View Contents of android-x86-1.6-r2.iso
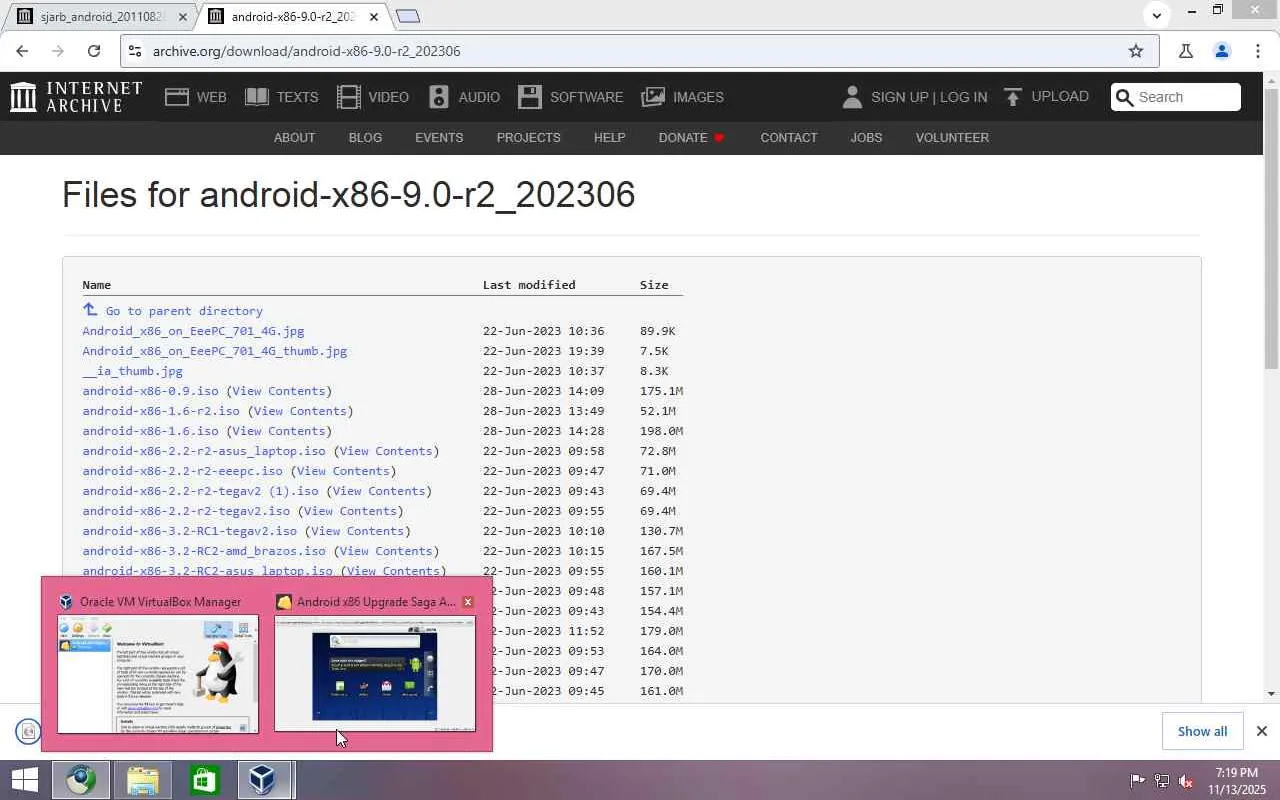This screenshot has height=800, width=1280. (x=300, y=411)
